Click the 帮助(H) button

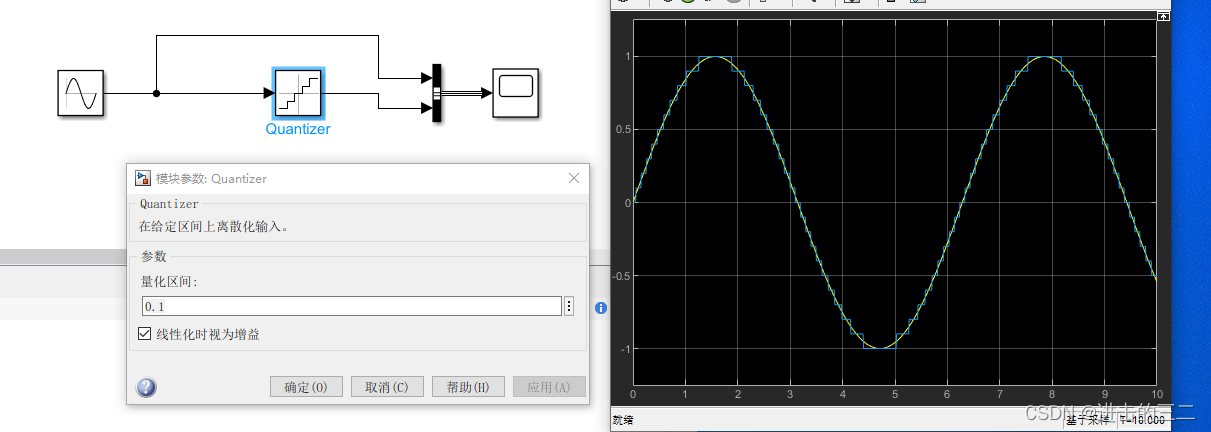tap(468, 387)
